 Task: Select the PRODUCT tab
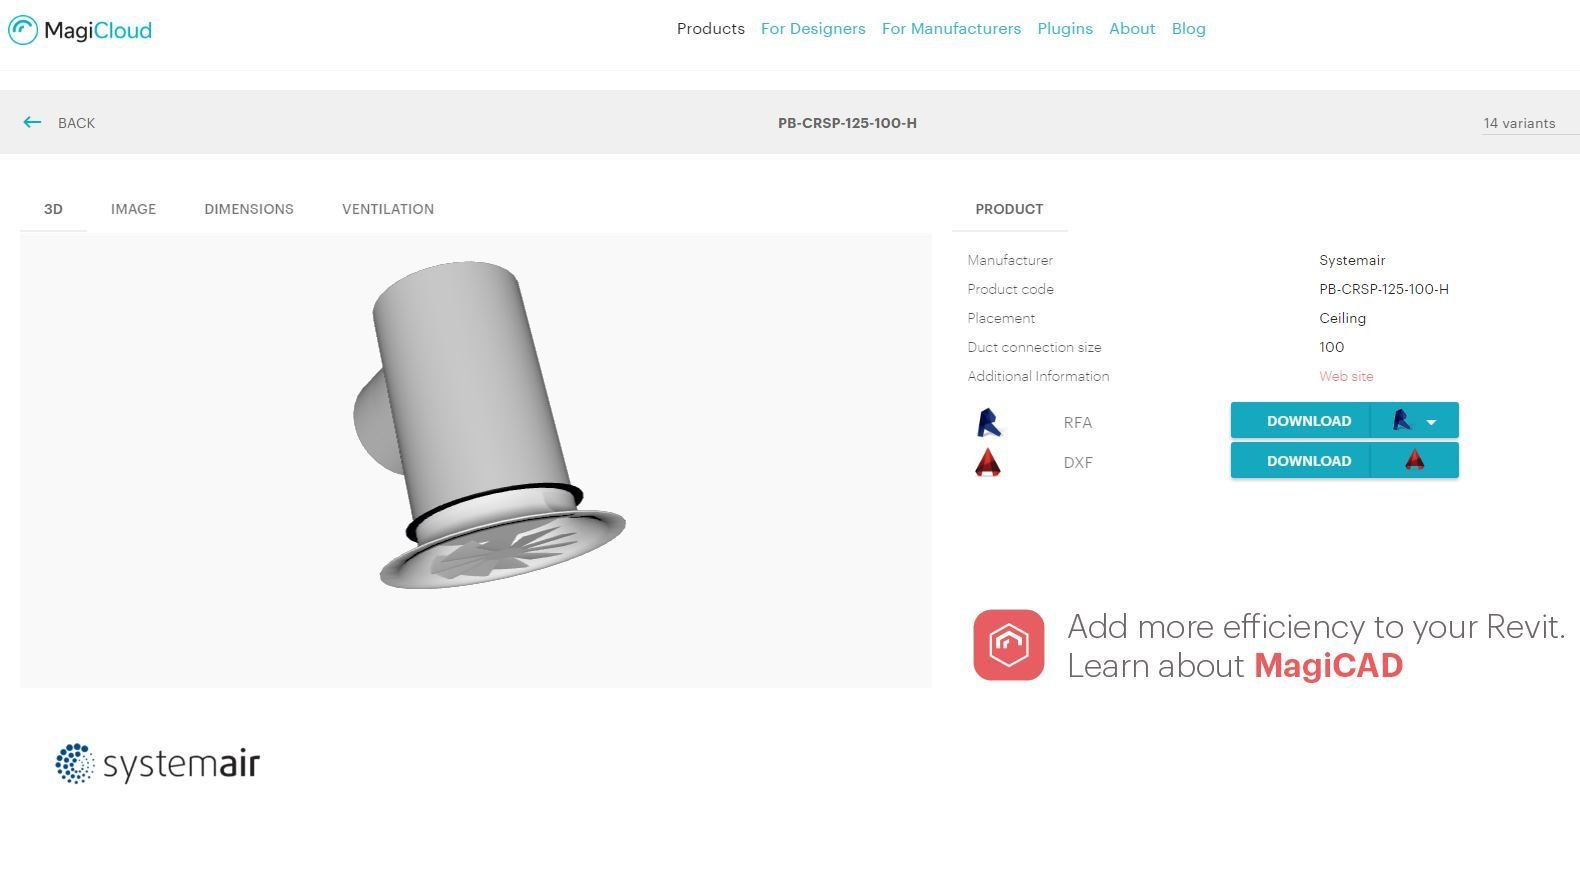click(1009, 209)
